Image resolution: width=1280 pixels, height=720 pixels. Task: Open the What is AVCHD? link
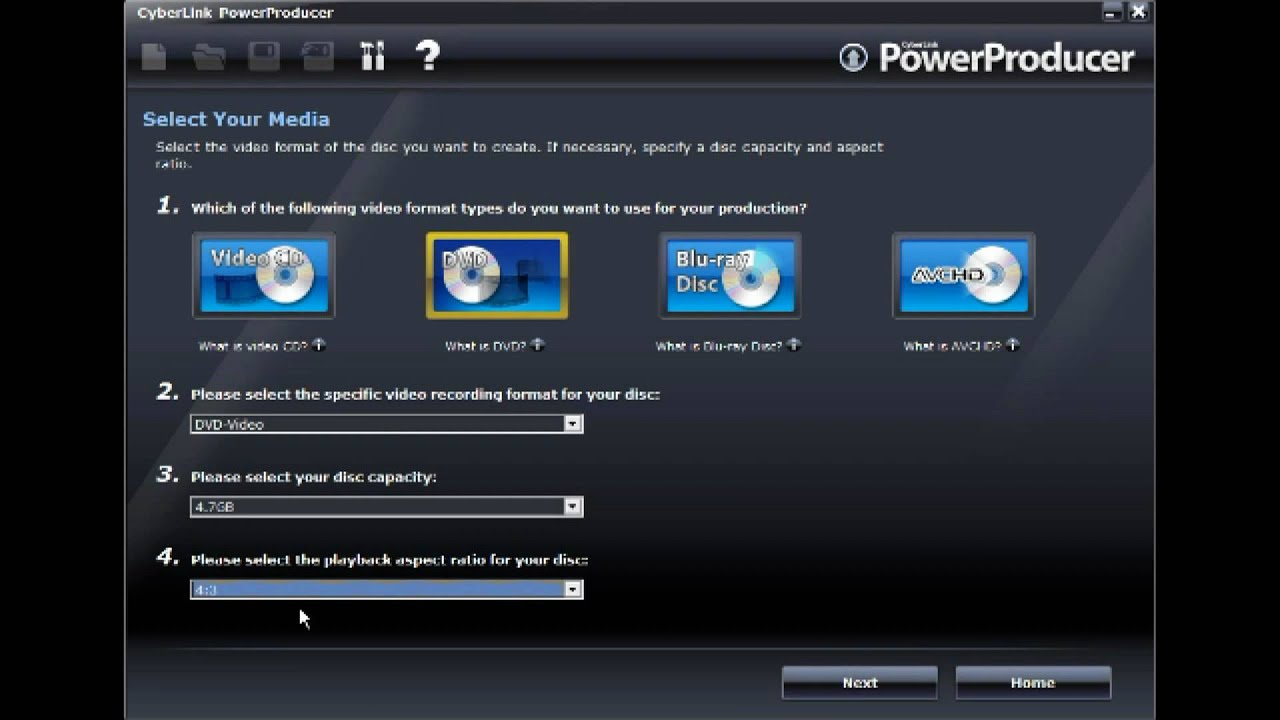point(953,346)
